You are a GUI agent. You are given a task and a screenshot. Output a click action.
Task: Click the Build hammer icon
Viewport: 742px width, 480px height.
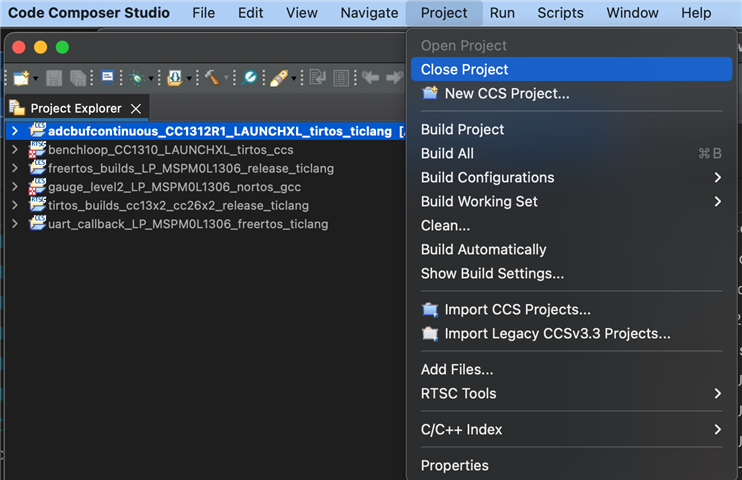point(212,78)
